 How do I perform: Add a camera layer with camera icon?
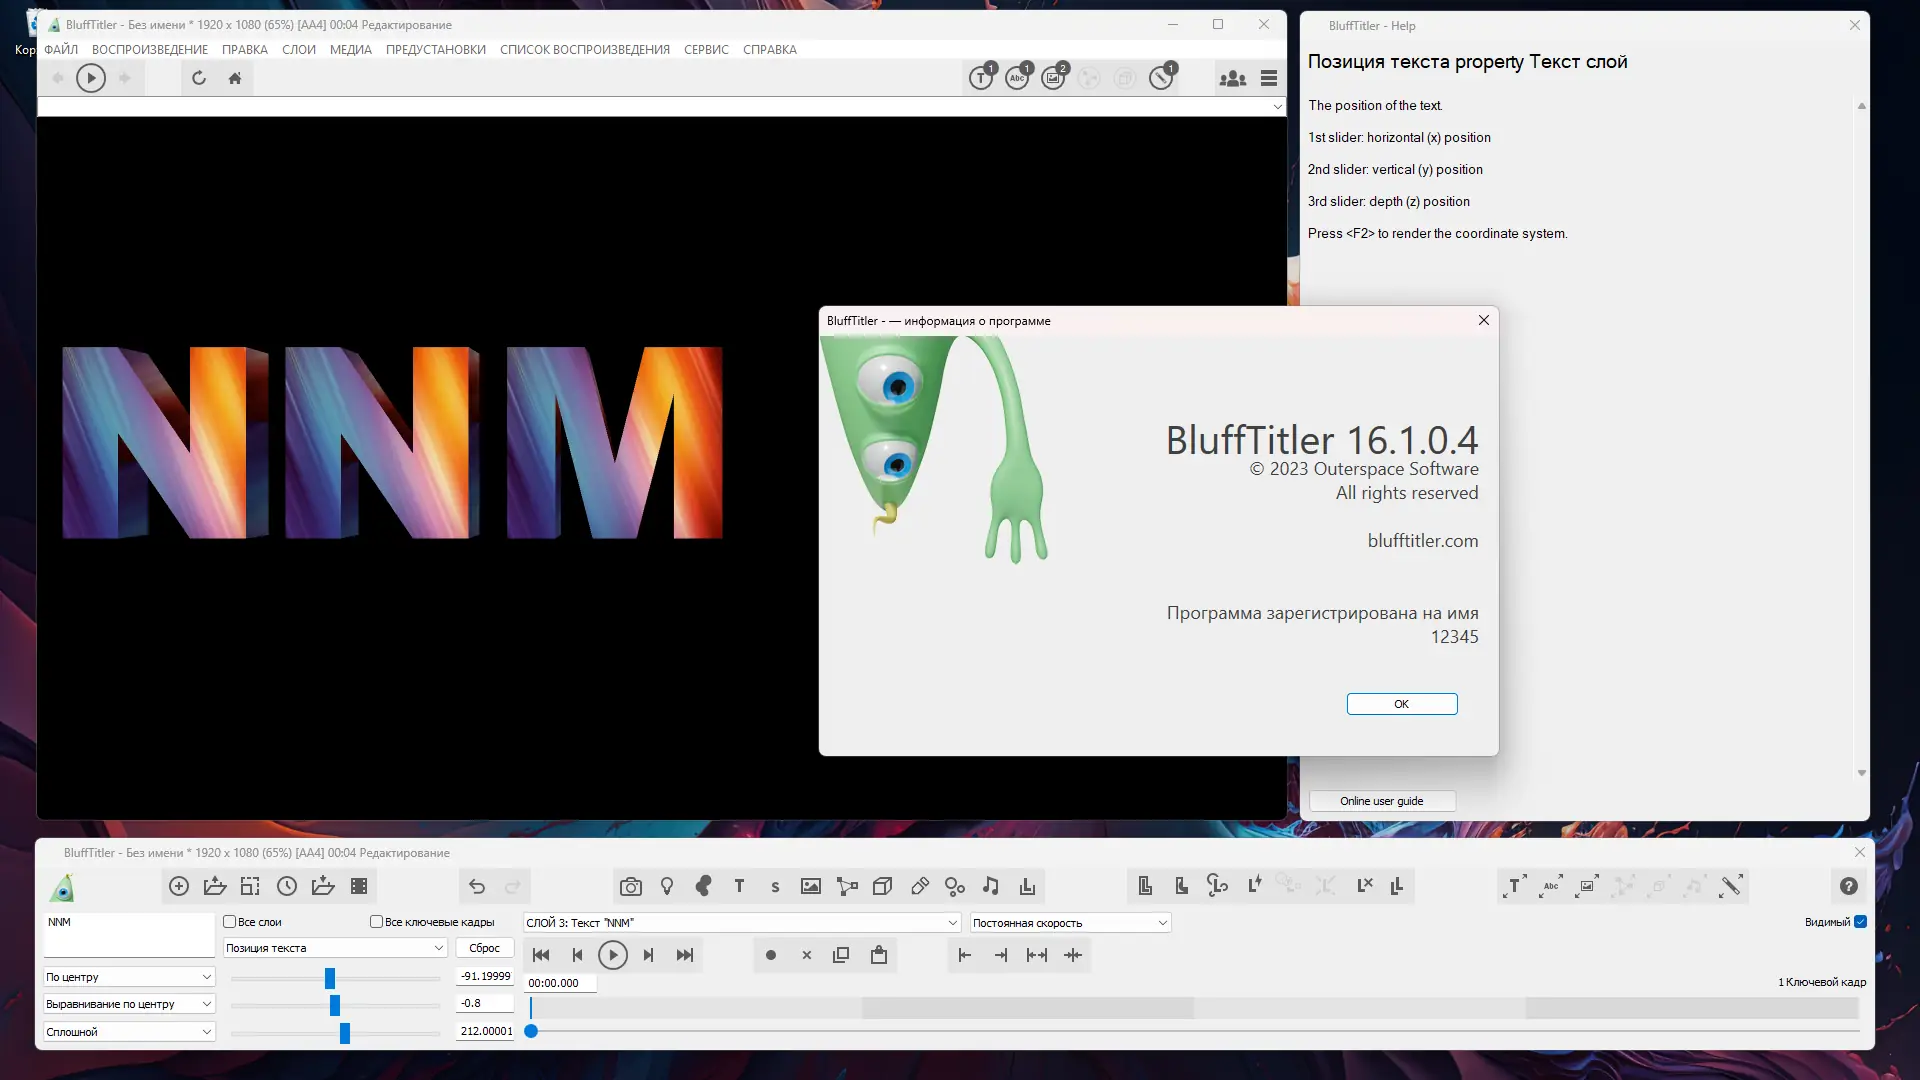(x=630, y=886)
